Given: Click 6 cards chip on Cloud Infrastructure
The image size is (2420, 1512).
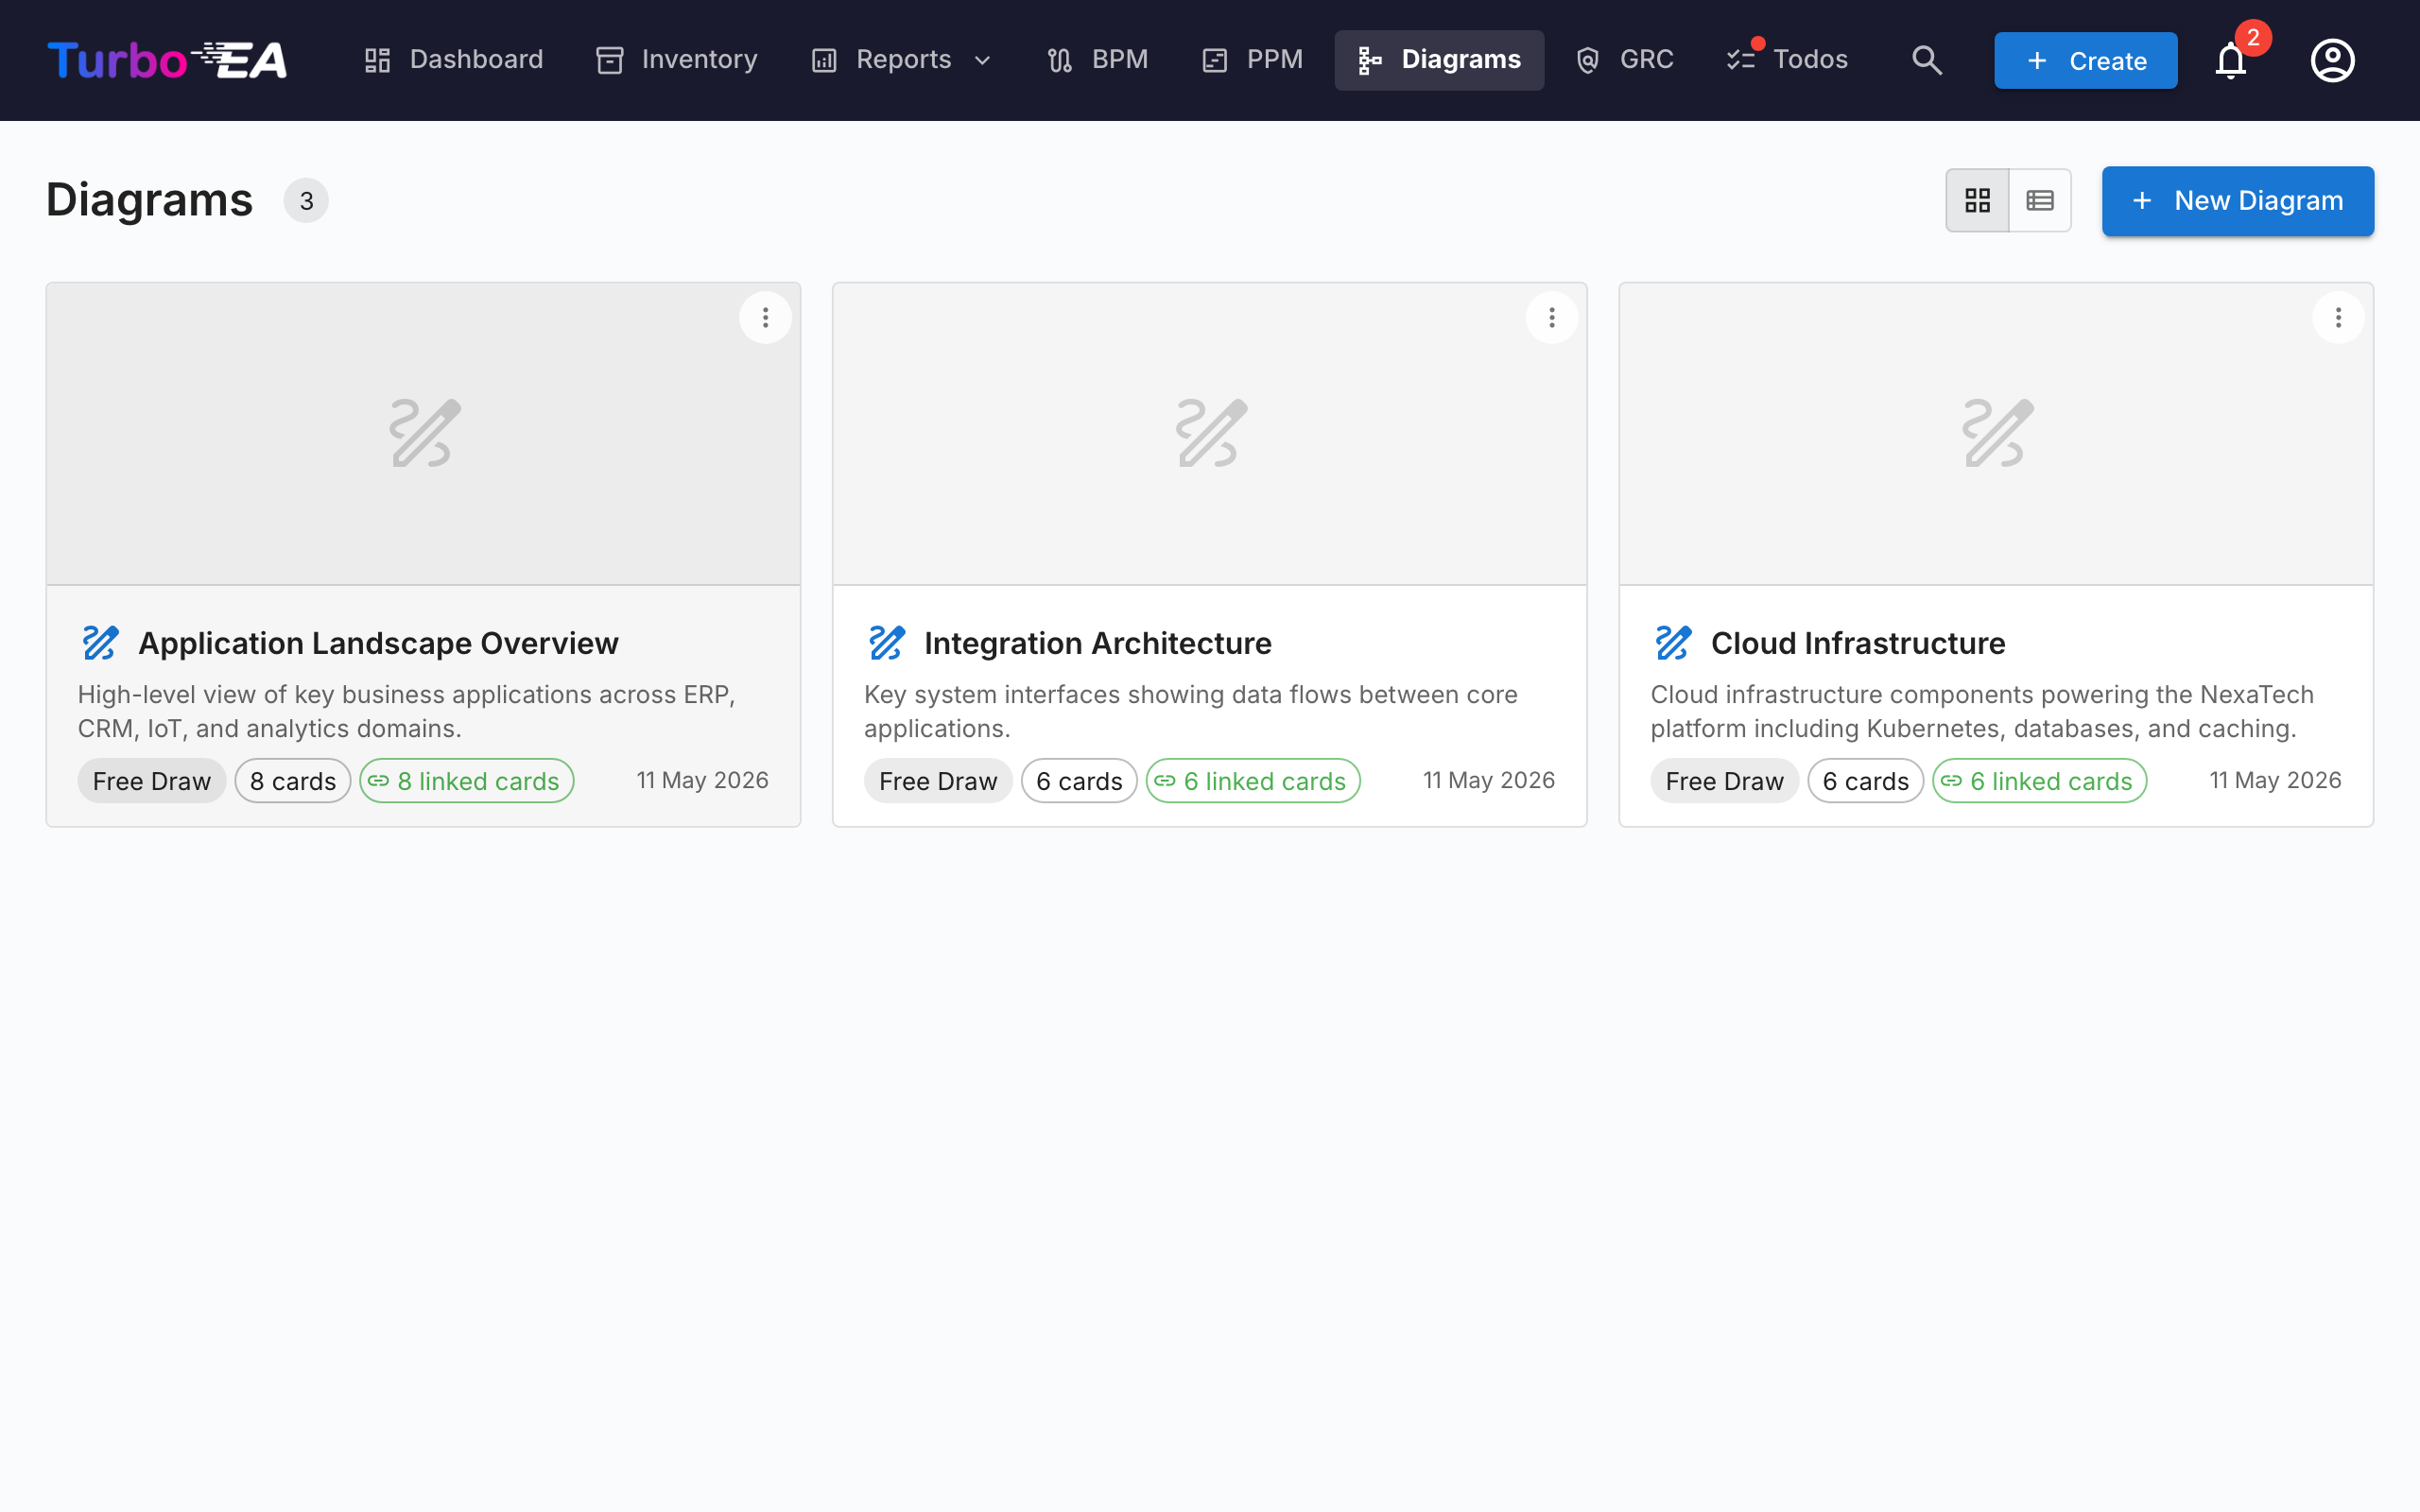Looking at the screenshot, I should [x=1866, y=781].
